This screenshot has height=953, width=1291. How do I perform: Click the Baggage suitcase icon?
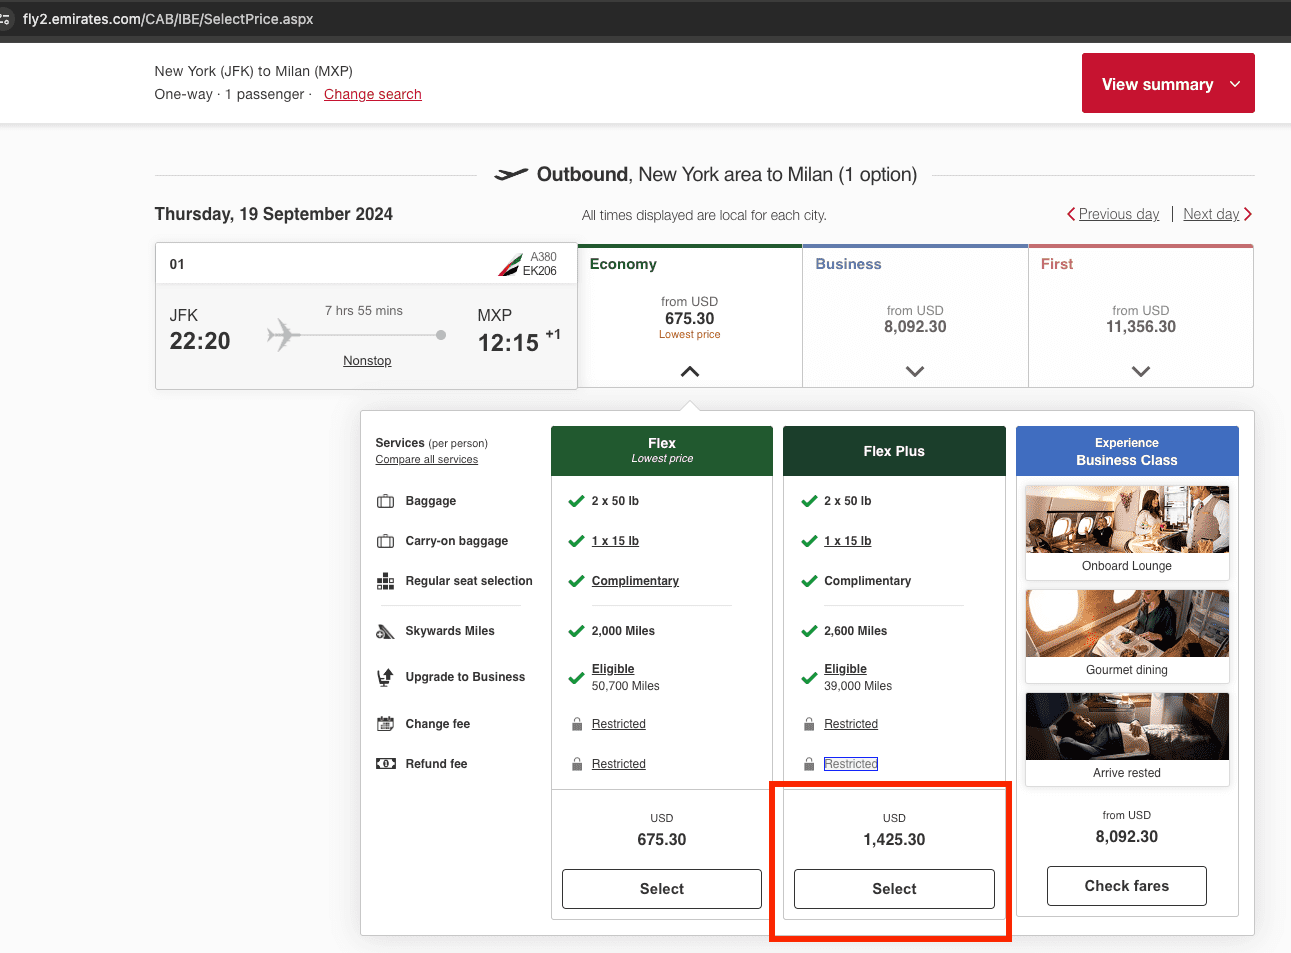[x=385, y=501]
